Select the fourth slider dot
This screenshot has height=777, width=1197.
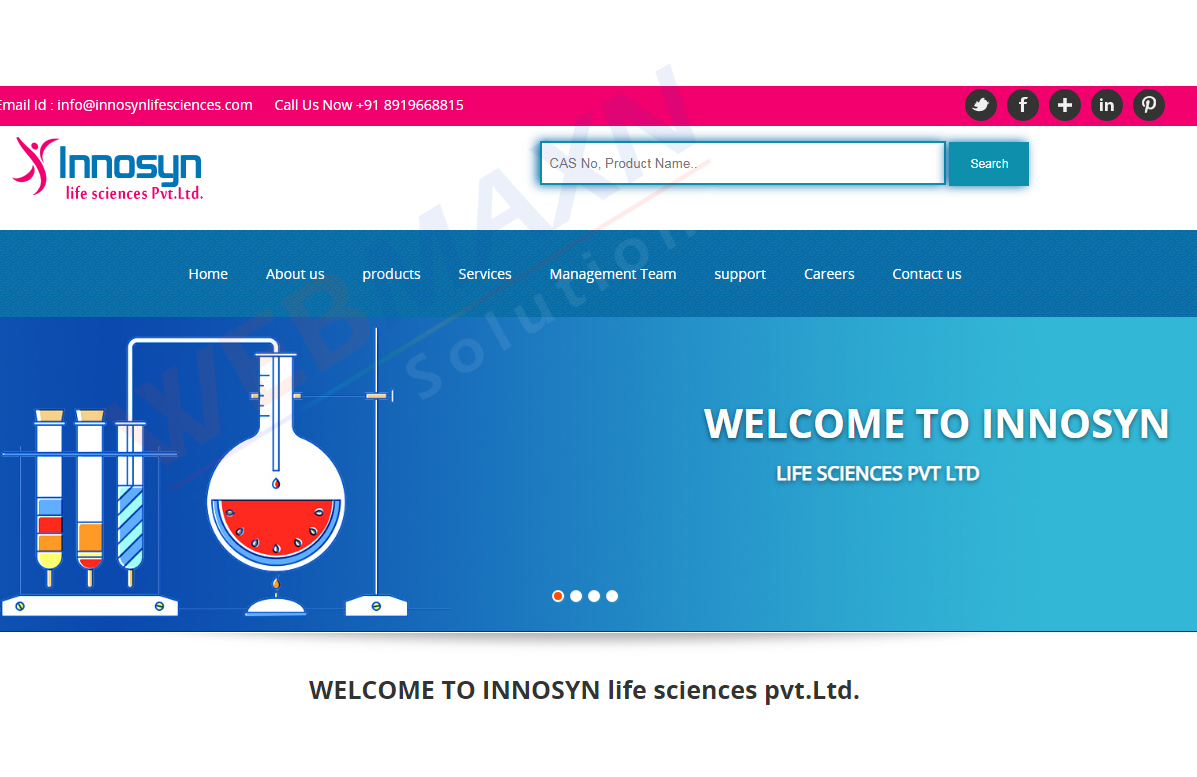[x=612, y=596]
